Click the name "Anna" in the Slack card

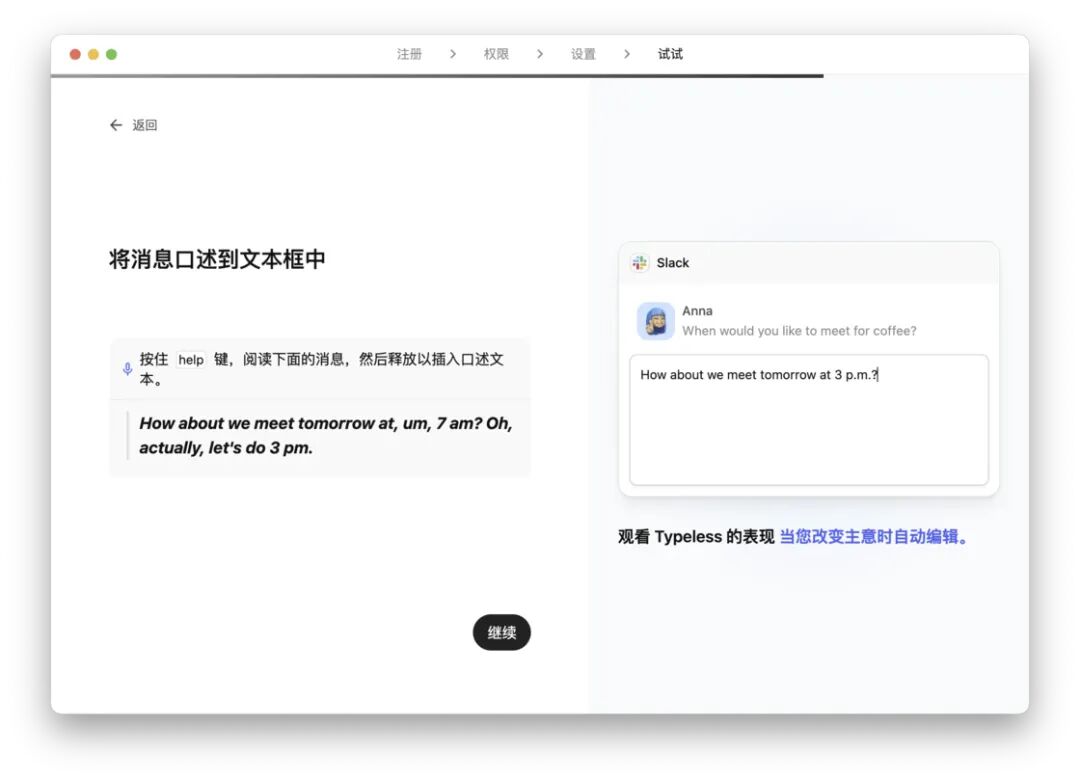coord(697,311)
